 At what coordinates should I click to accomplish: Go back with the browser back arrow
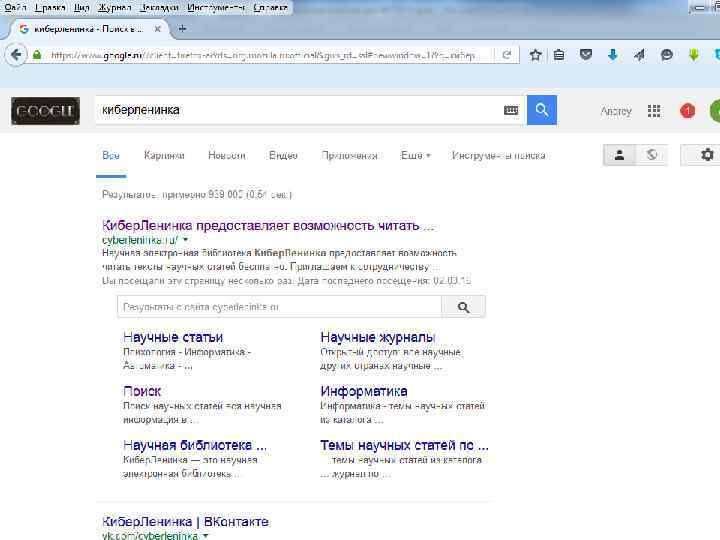coord(16,55)
